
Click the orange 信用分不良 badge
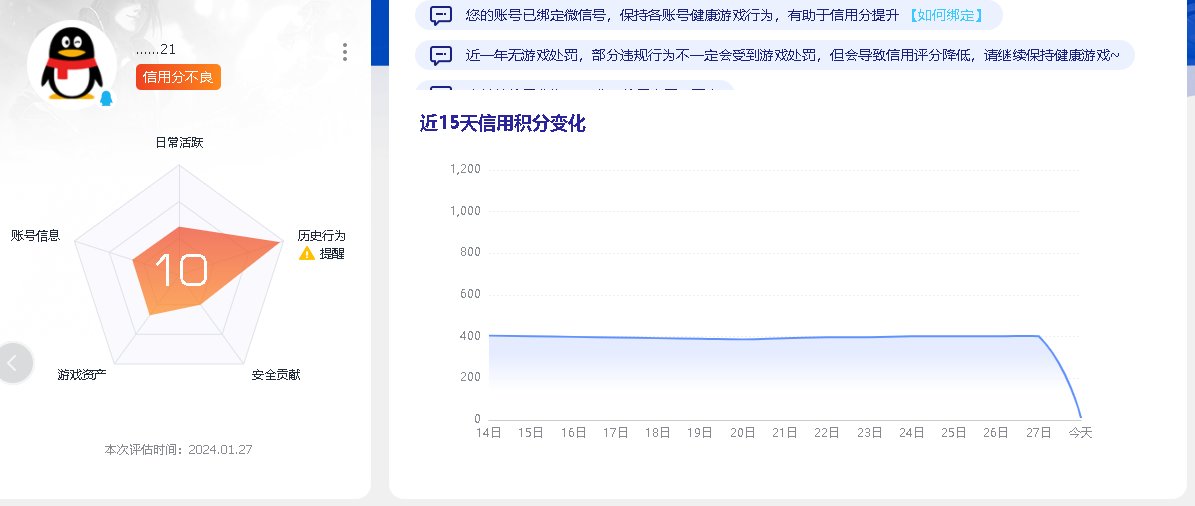(178, 77)
